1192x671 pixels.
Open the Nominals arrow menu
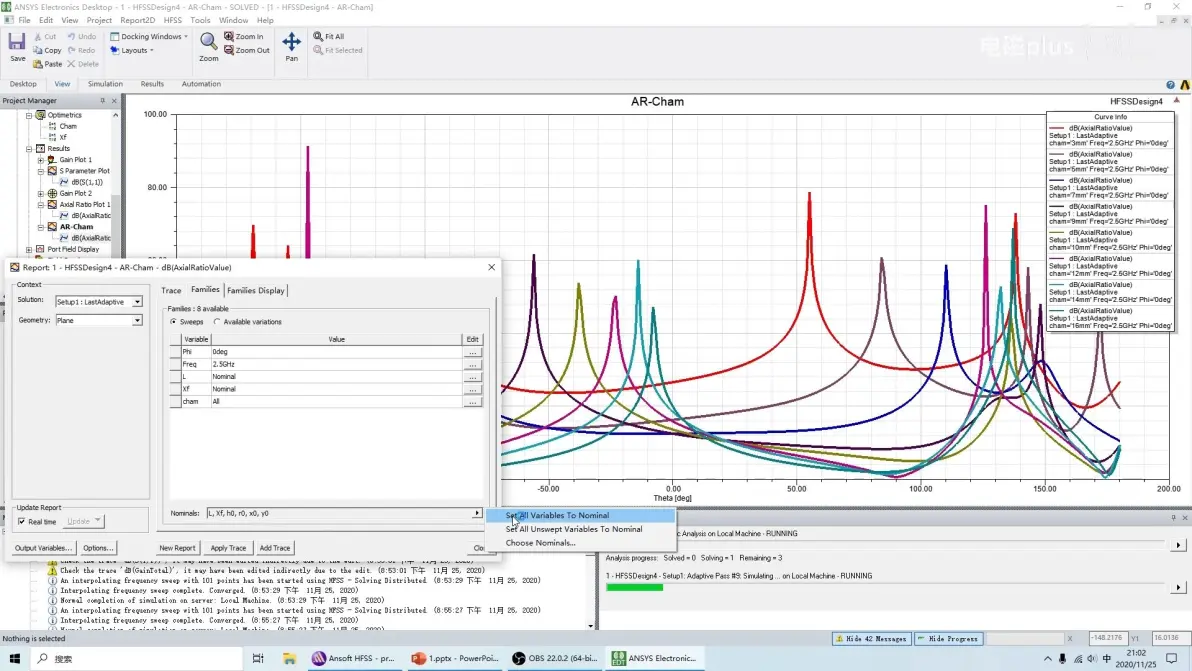pos(477,513)
